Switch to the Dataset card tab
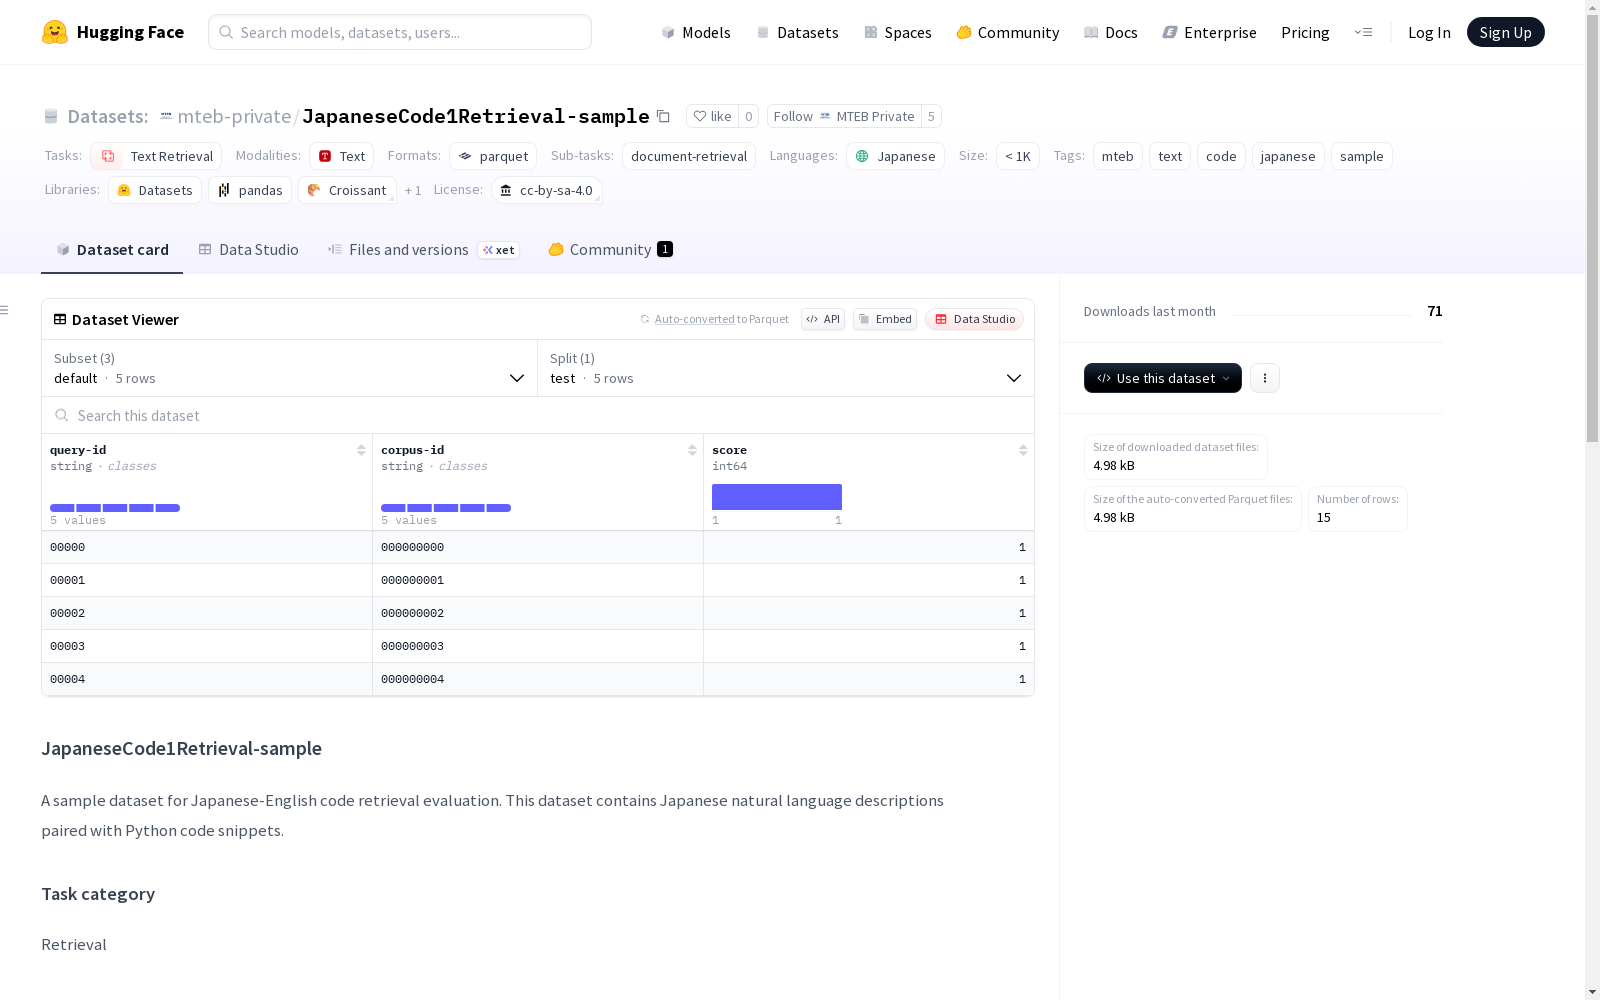 [x=112, y=250]
